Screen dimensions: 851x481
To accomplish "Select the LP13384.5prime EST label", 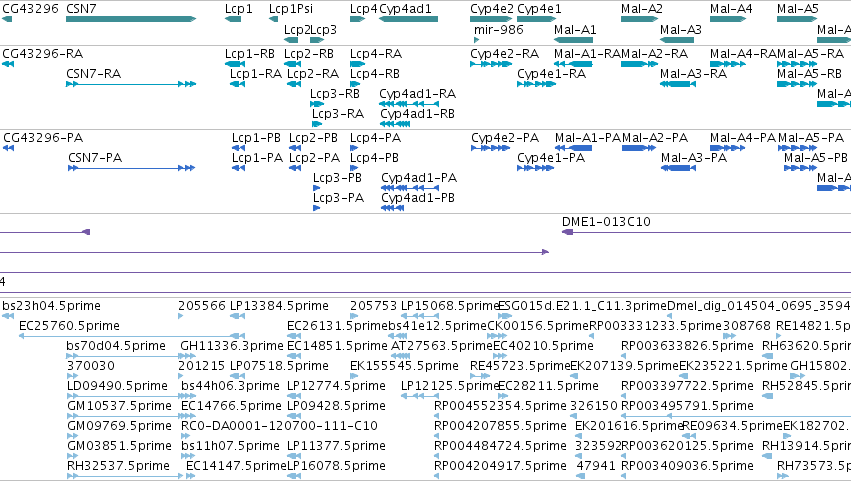I will 280,306.
